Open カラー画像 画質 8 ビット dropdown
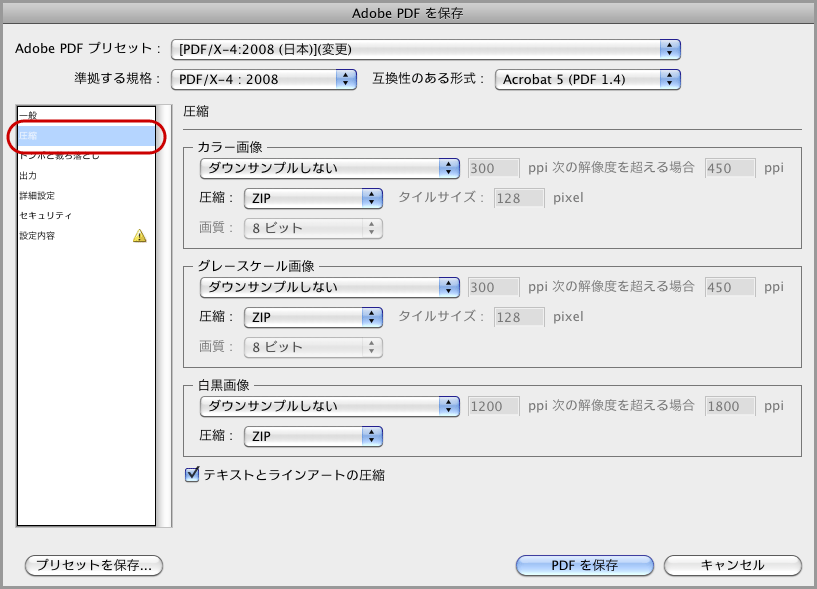This screenshot has width=817, height=589. [313, 228]
